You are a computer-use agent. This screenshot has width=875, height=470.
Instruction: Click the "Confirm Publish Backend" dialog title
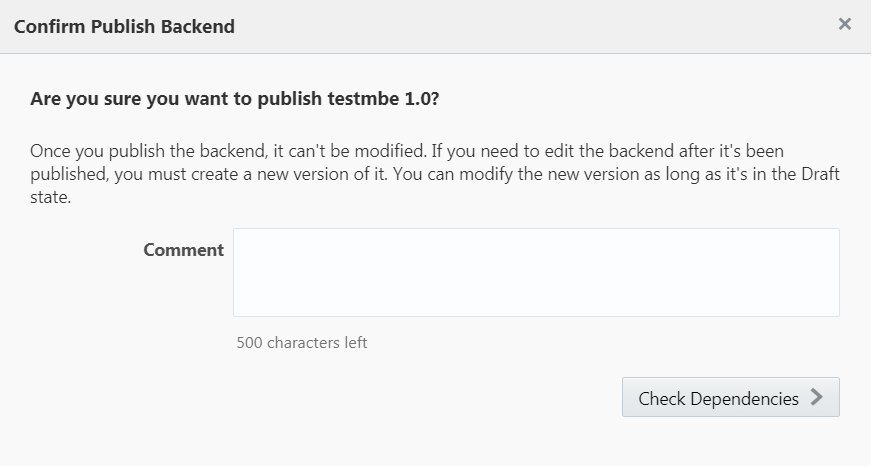click(x=124, y=27)
